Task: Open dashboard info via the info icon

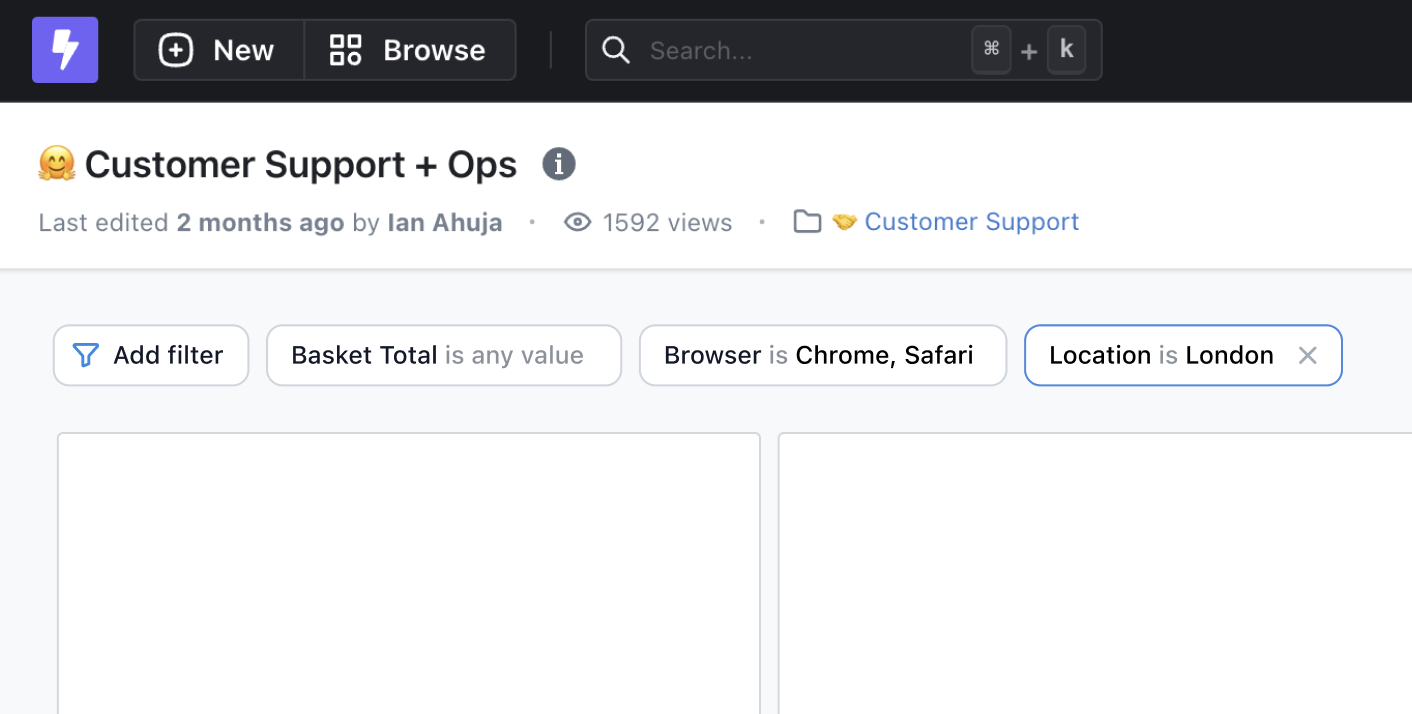Action: click(x=558, y=164)
